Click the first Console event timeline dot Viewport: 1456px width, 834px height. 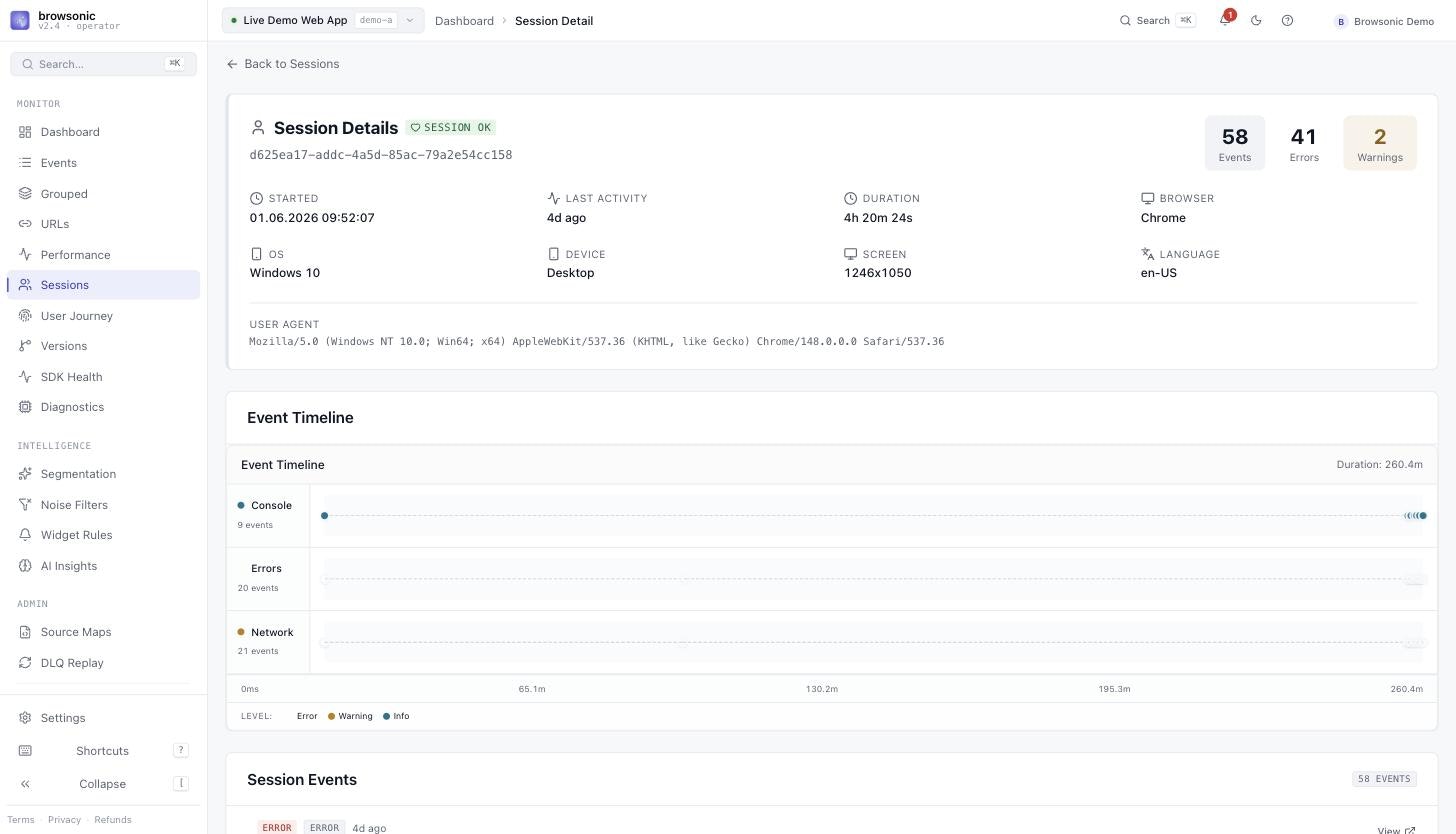[x=324, y=516]
